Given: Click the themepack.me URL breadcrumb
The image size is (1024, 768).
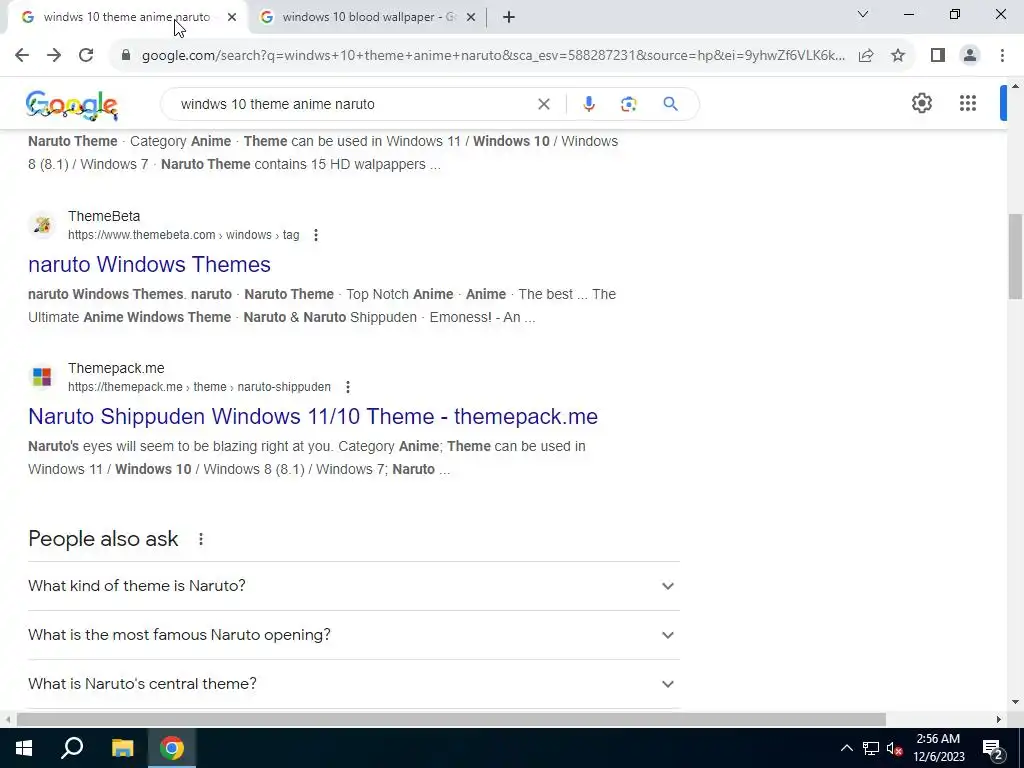Looking at the screenshot, I should click(x=199, y=387).
